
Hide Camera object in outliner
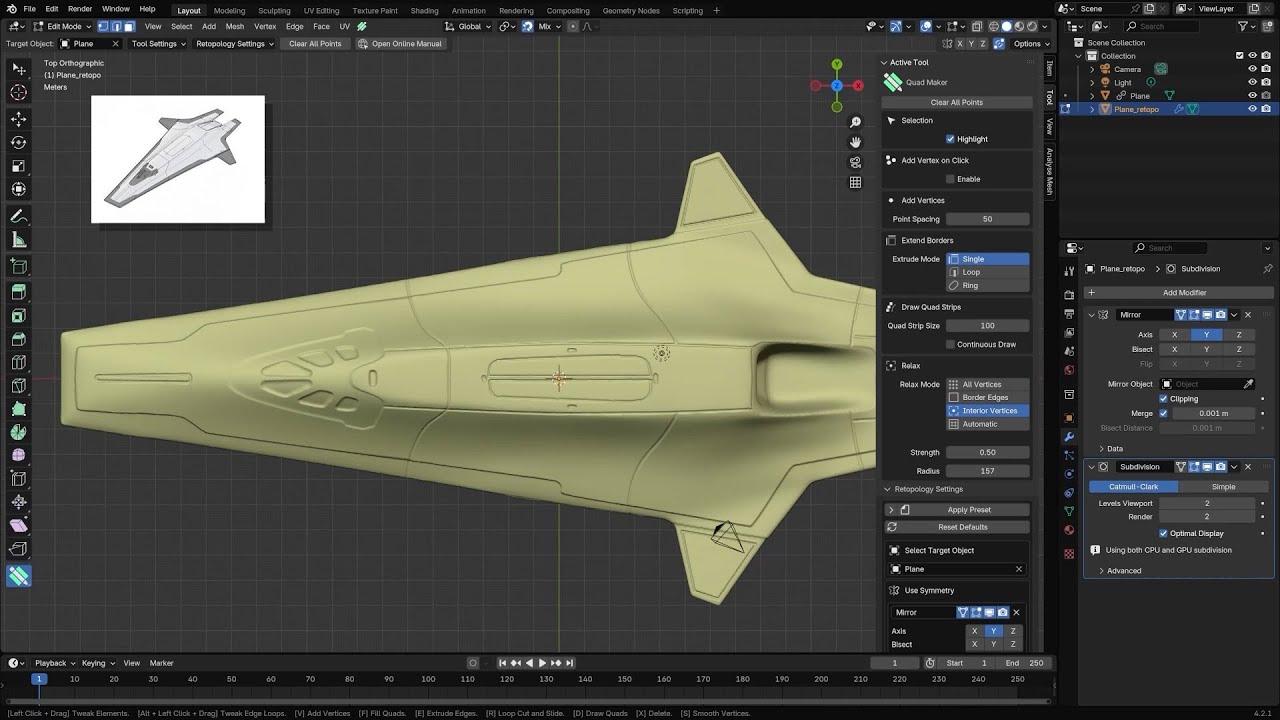(1252, 69)
